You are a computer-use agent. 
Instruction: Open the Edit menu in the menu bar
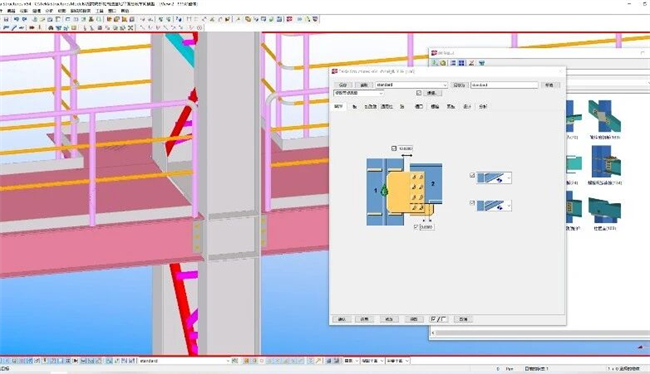10,11
